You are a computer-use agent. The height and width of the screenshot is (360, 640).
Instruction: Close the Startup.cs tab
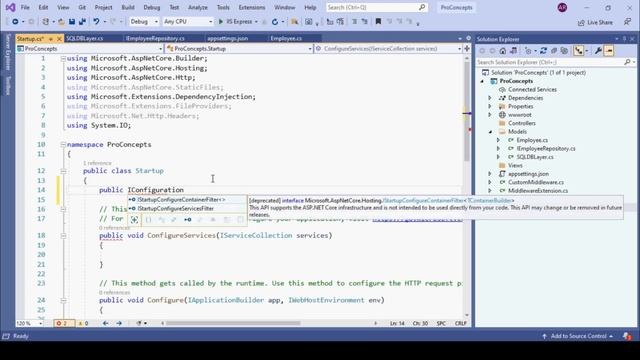59,39
